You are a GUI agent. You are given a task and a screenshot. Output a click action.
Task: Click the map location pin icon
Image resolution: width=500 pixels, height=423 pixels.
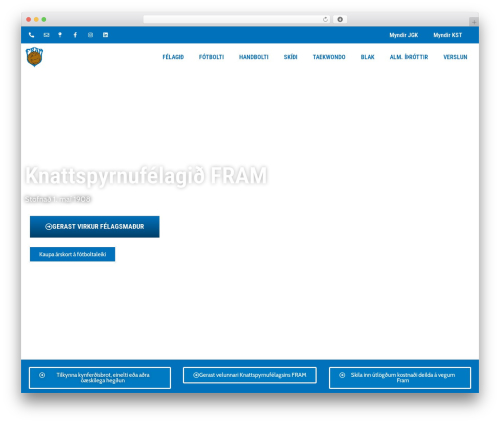[60, 35]
